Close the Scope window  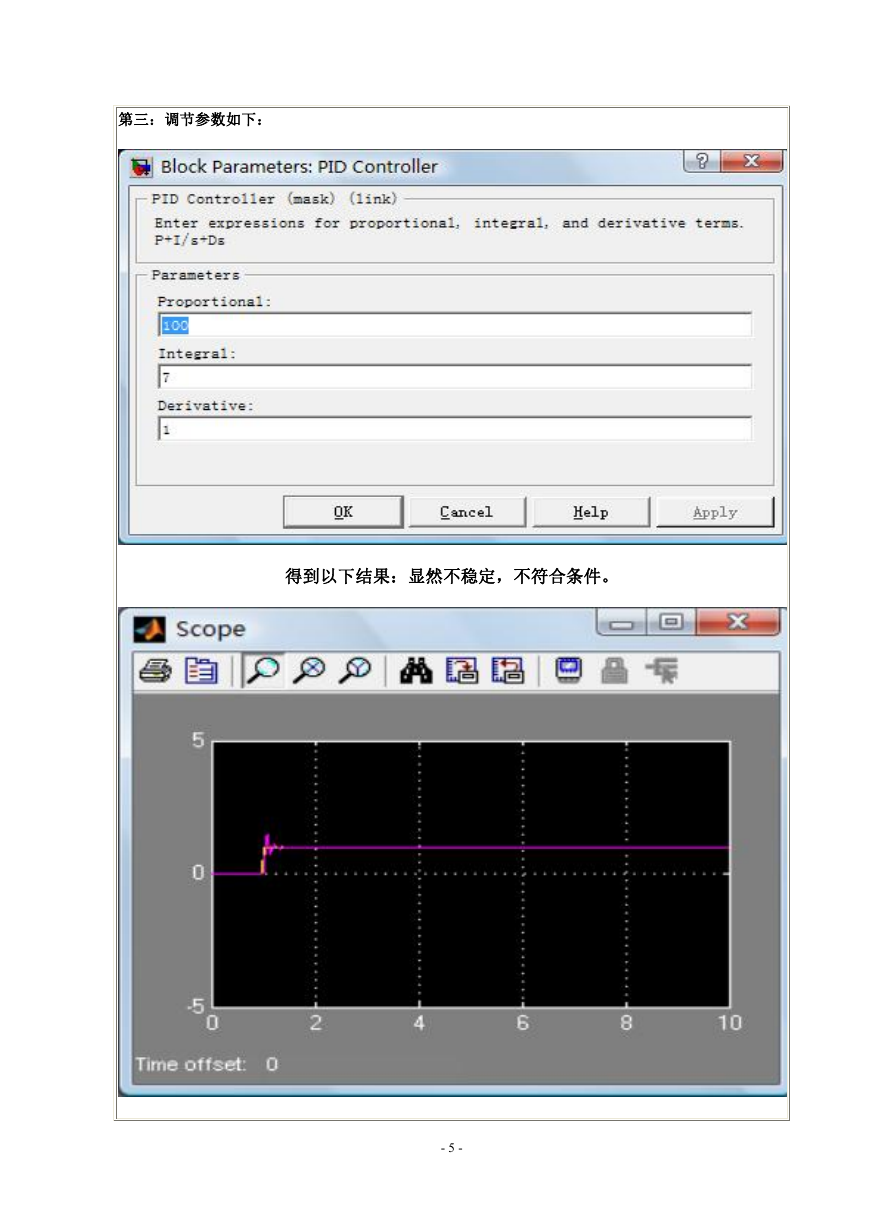click(737, 622)
